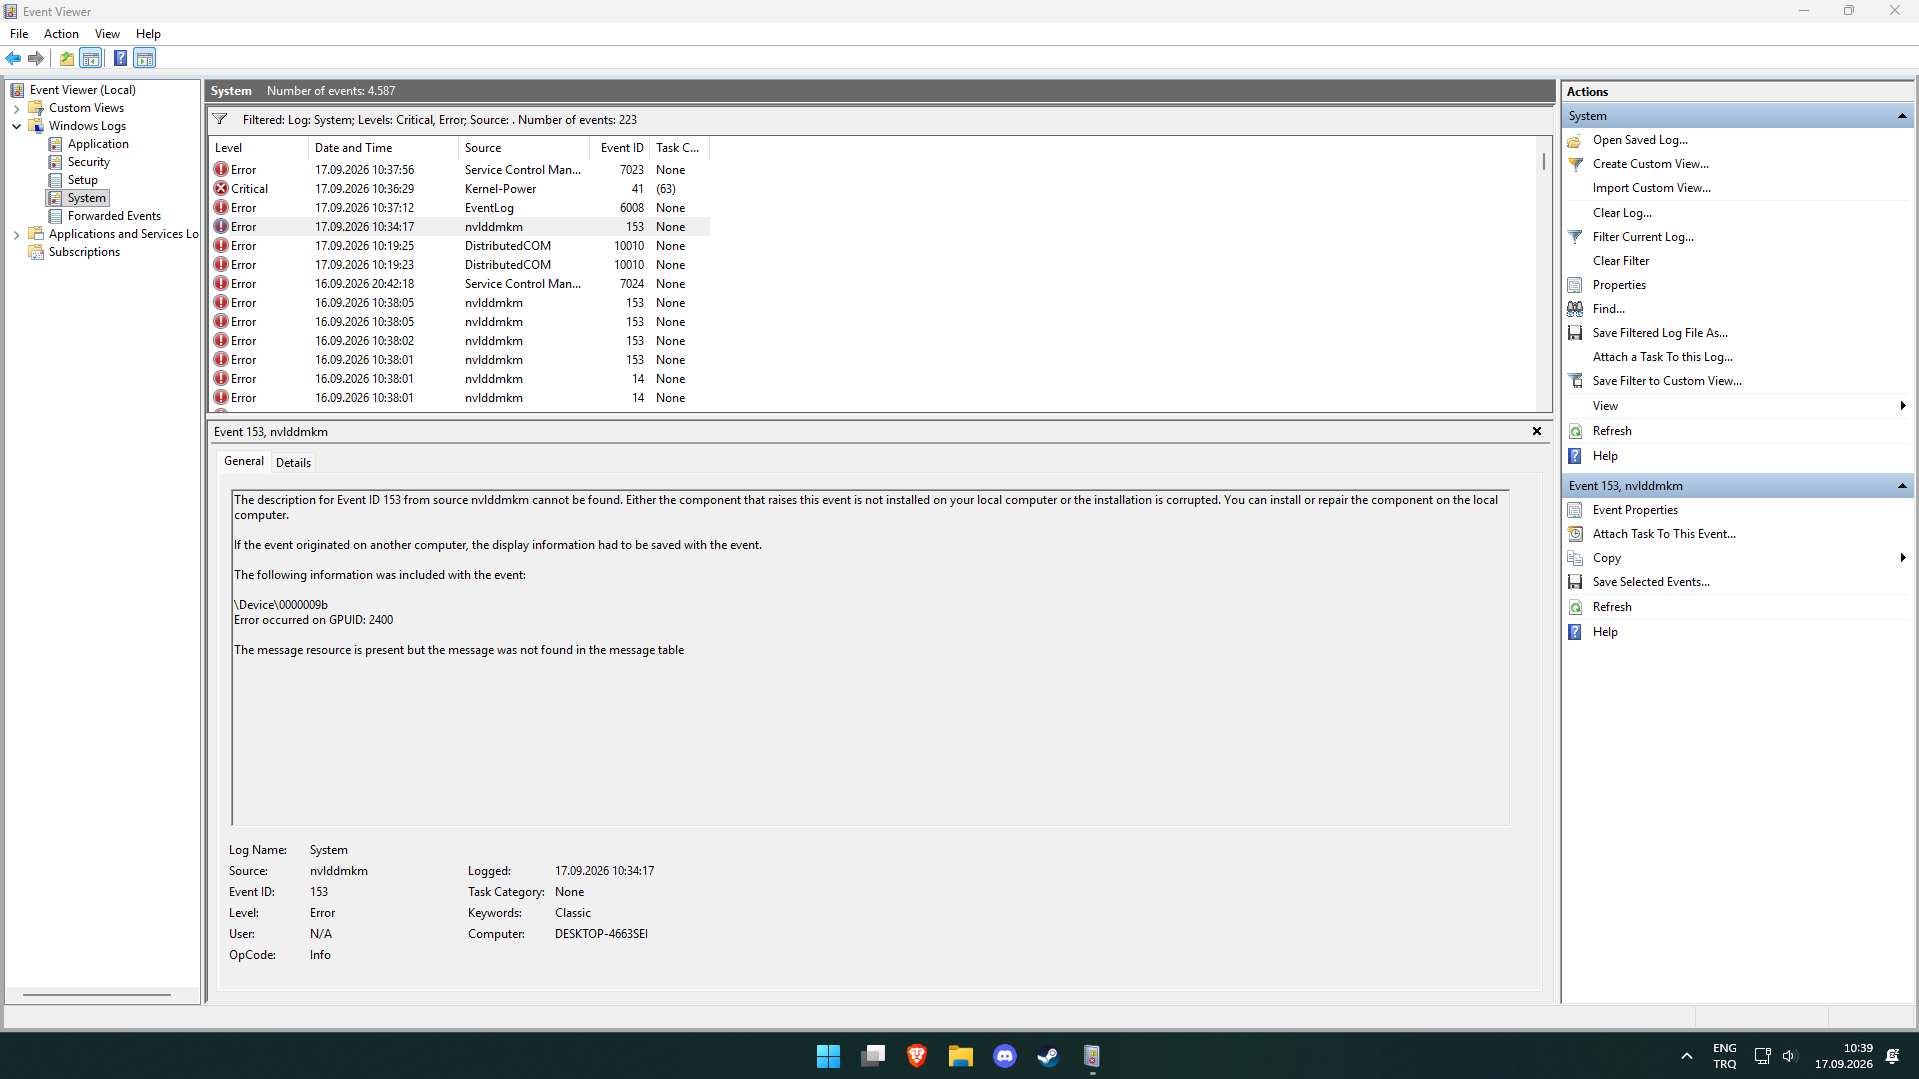Open the Action menu

[61, 34]
